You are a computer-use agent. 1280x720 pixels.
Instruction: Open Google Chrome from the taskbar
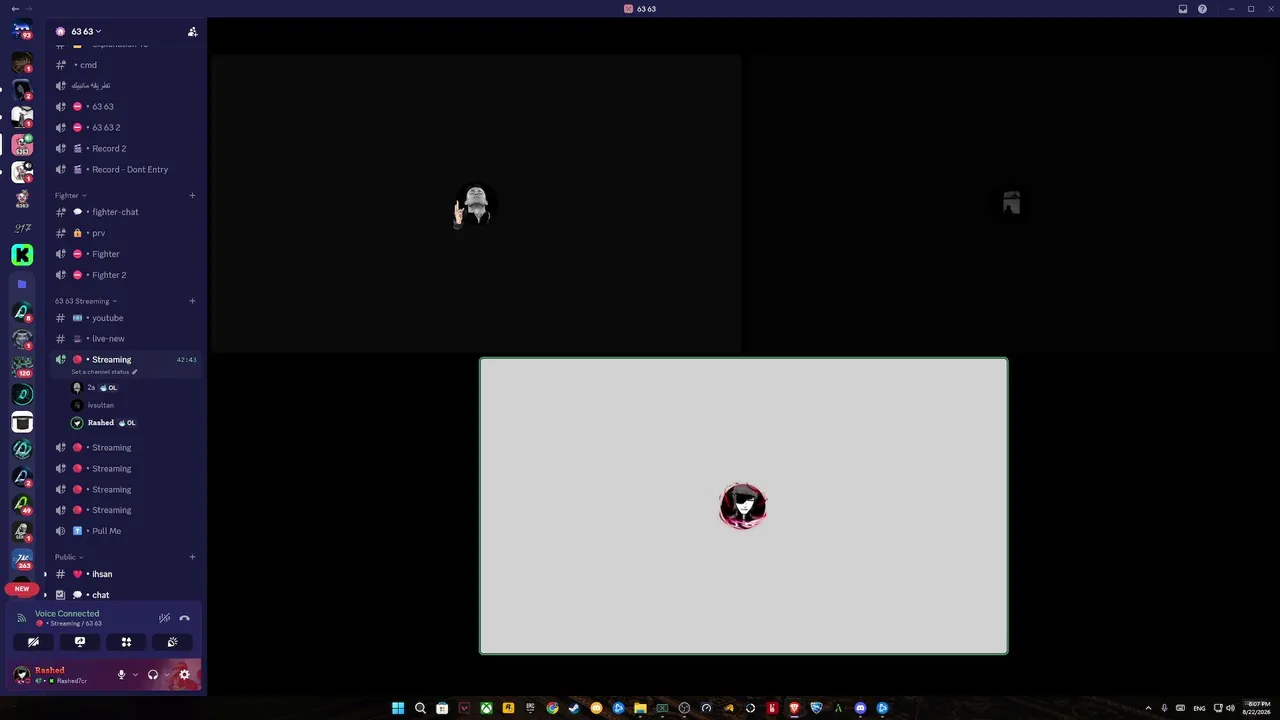552,708
